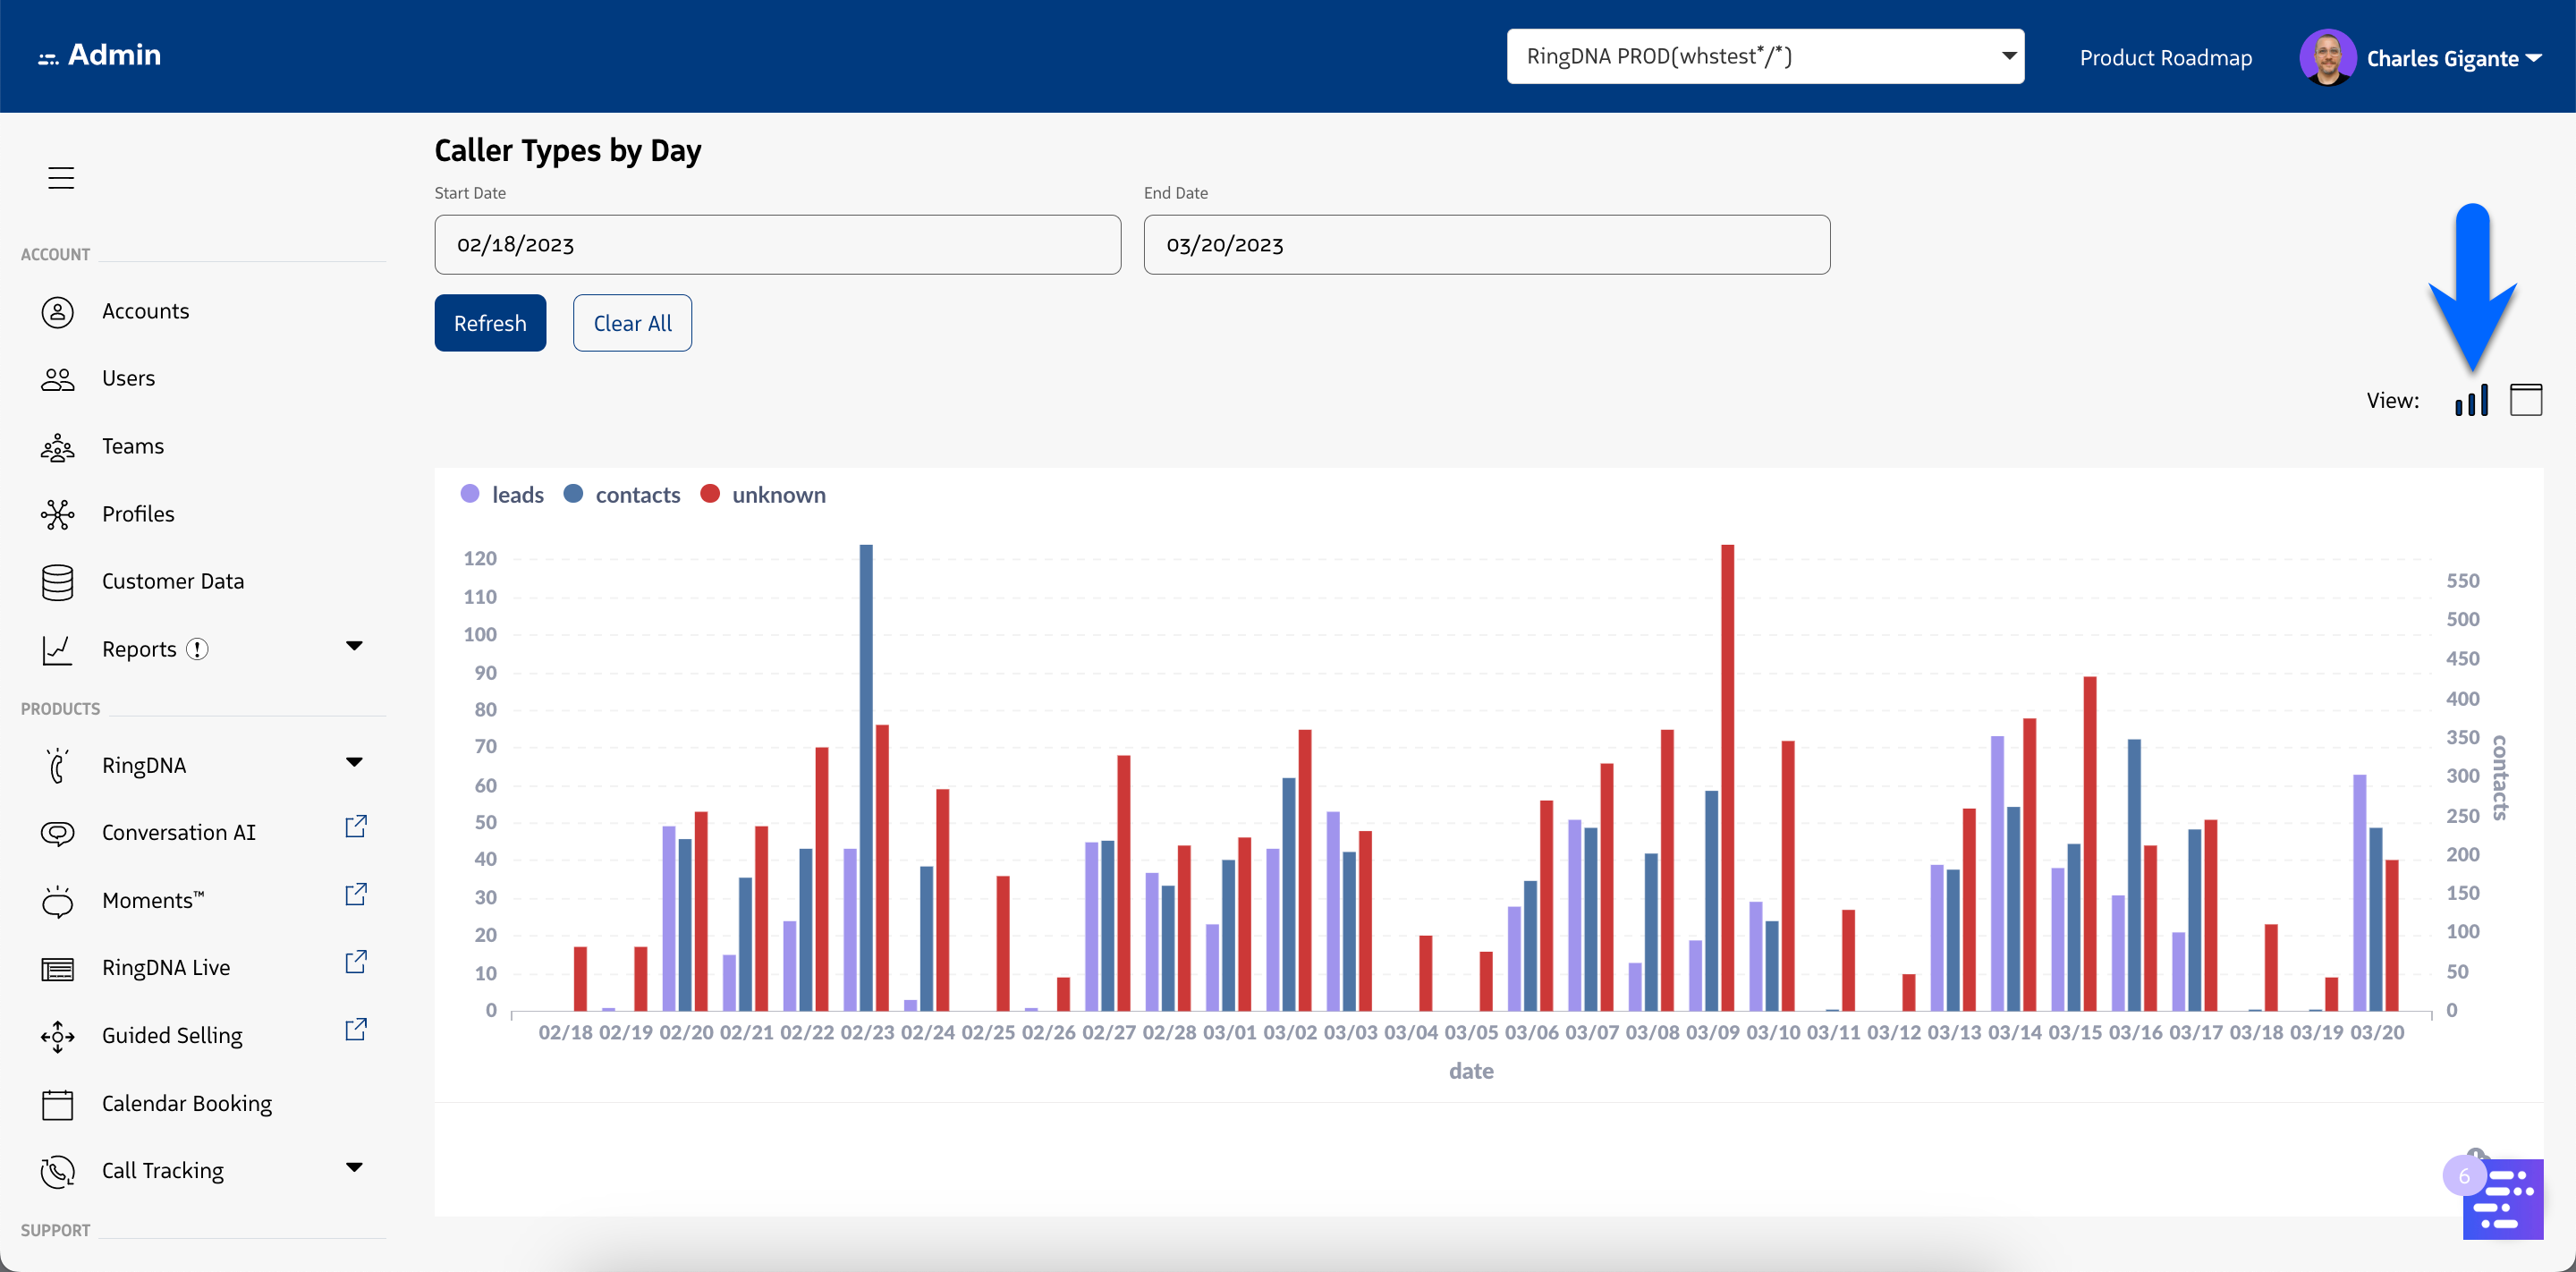This screenshot has width=2576, height=1272.
Task: Switch to table view icon
Action: click(x=2526, y=400)
